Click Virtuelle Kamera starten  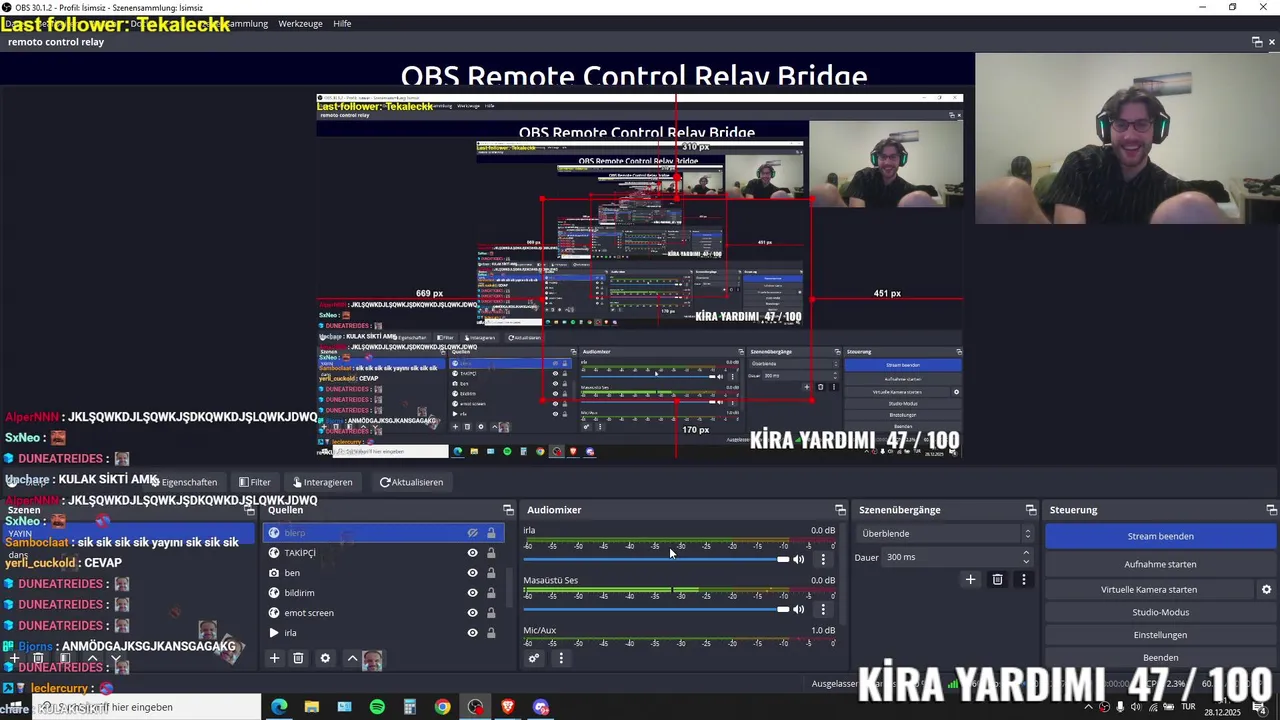click(x=1149, y=589)
